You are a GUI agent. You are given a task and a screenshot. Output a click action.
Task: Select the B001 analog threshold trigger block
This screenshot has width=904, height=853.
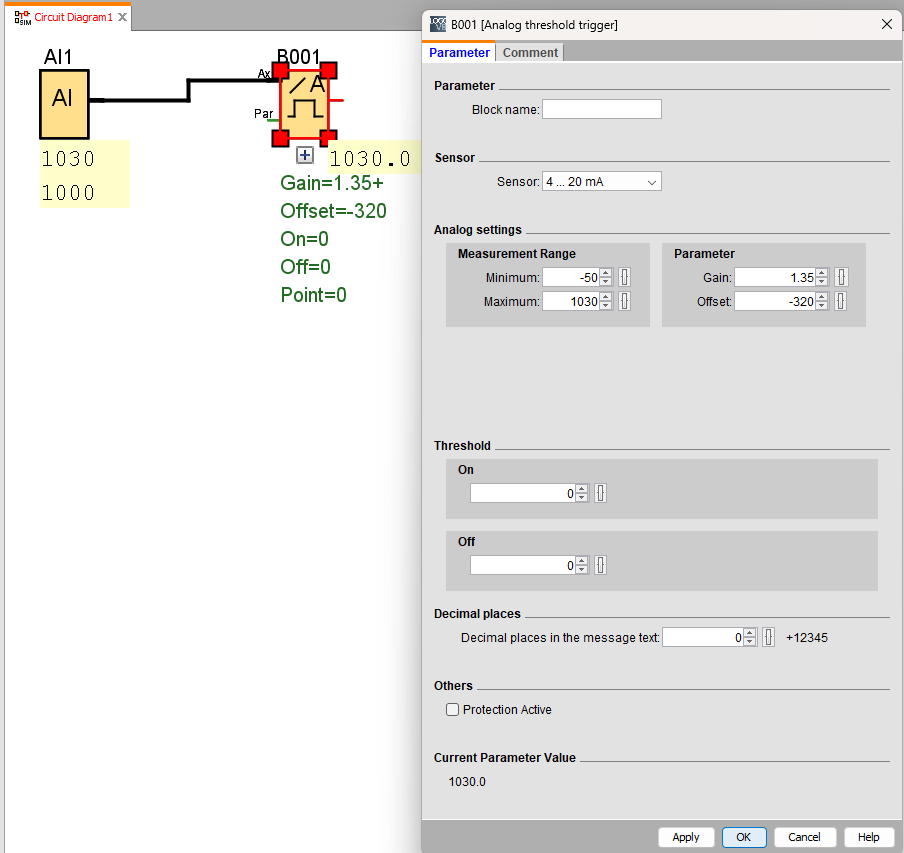(304, 104)
